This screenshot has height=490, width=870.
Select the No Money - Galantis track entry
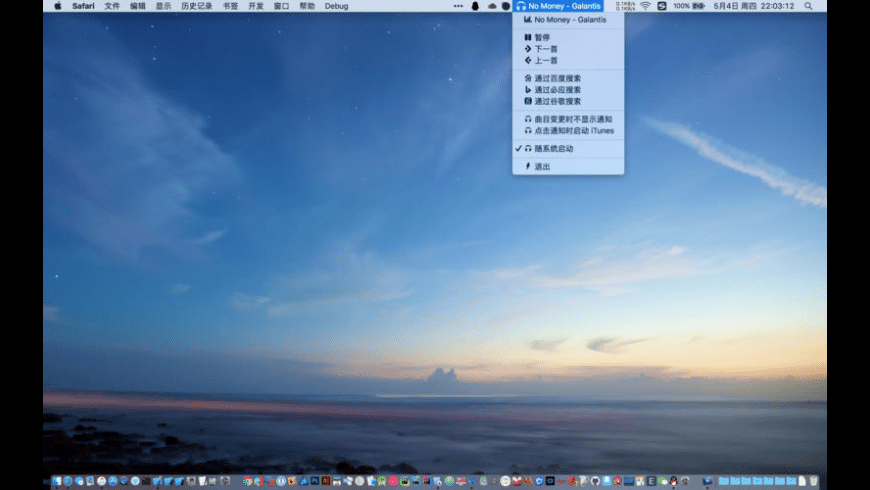pyautogui.click(x=570, y=19)
